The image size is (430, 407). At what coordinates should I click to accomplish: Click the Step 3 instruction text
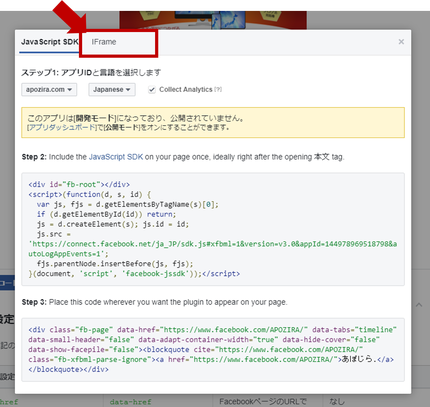click(155, 302)
